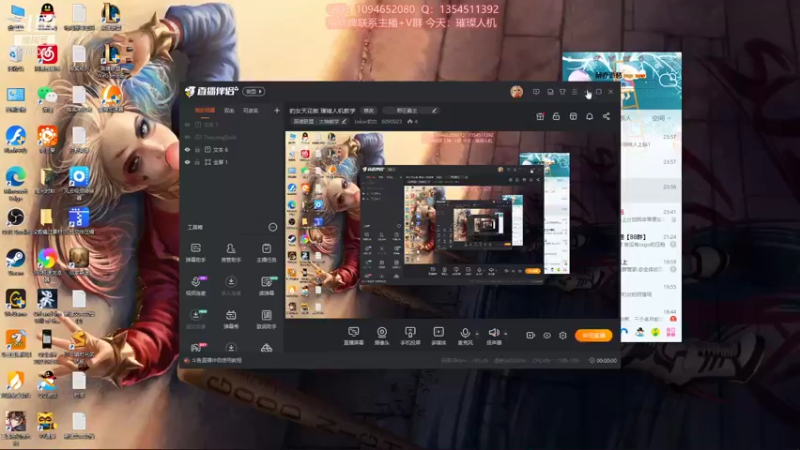Open the Microsoft Edge desktop icon
Viewport: 800px width, 450px height.
pyautogui.click(x=15, y=182)
